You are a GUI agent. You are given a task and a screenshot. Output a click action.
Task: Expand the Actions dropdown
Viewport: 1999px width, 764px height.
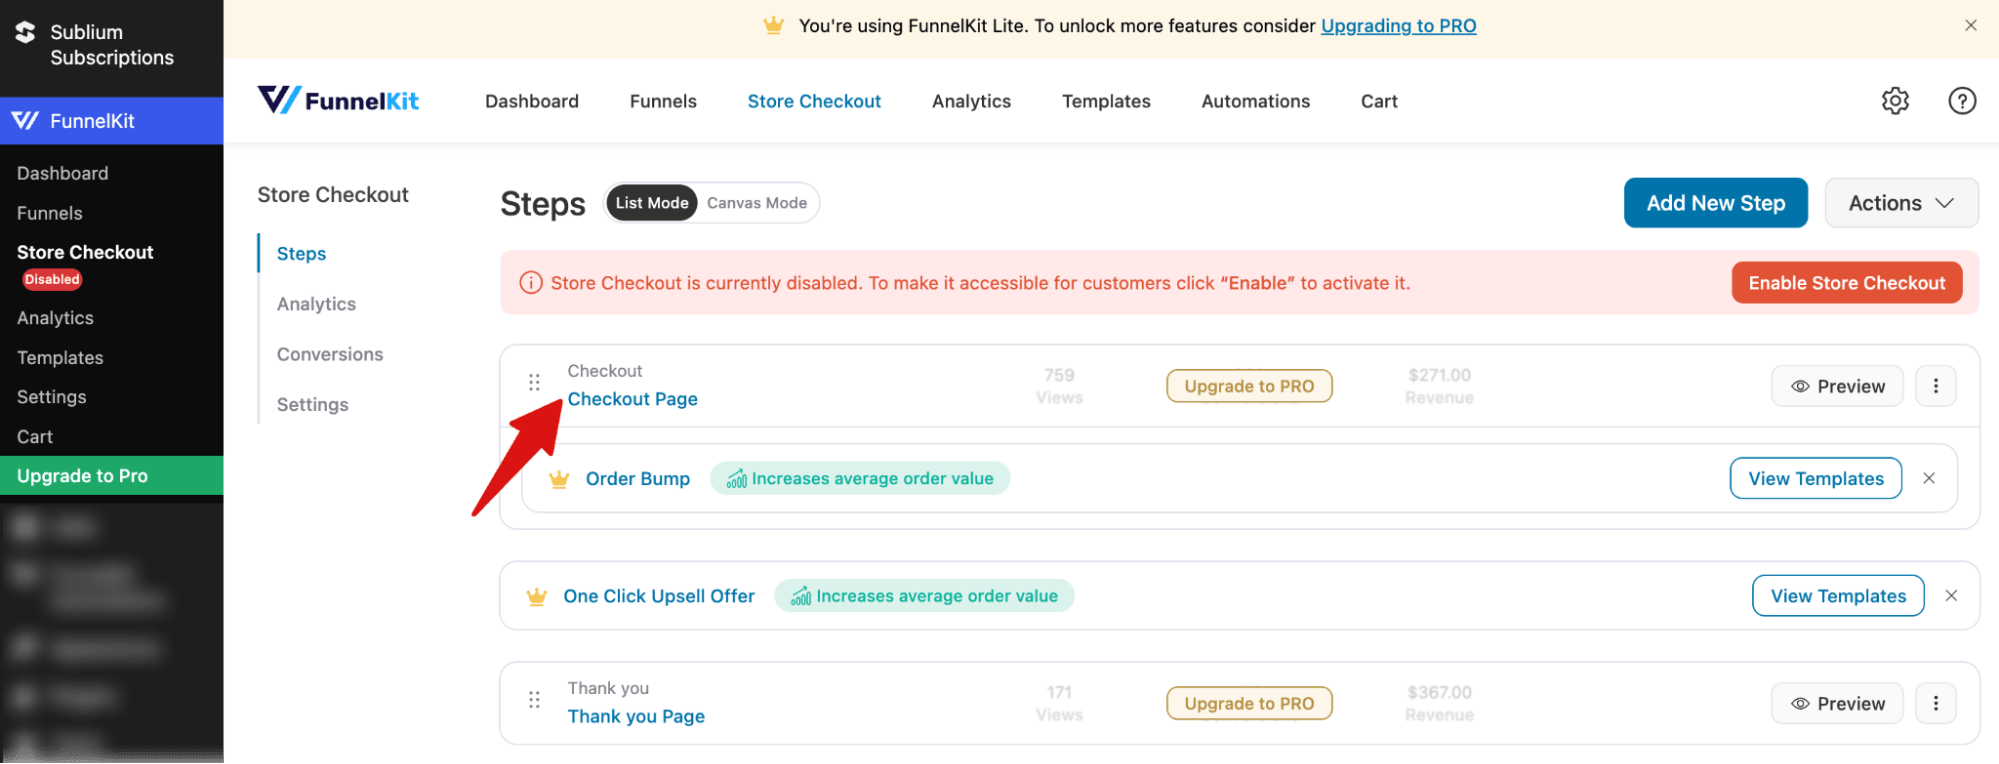(x=1901, y=203)
